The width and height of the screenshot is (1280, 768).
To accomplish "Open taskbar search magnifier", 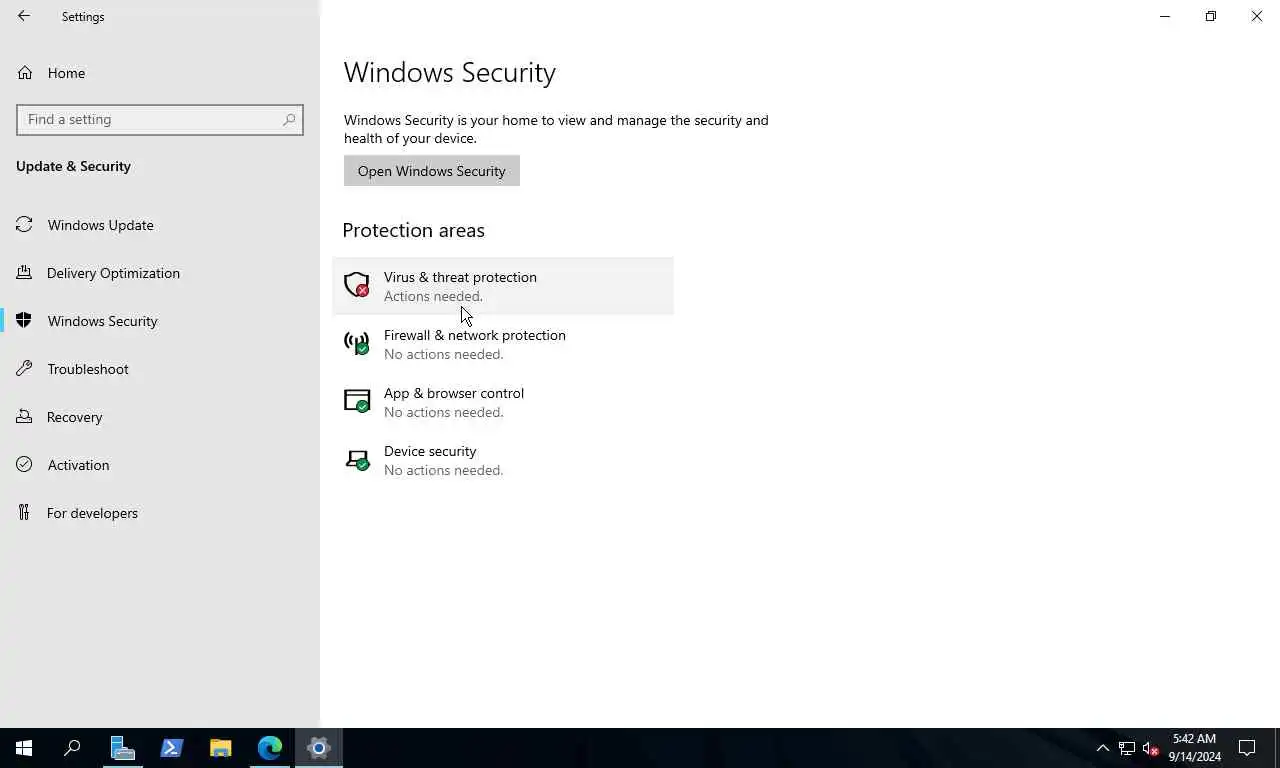I will [72, 748].
